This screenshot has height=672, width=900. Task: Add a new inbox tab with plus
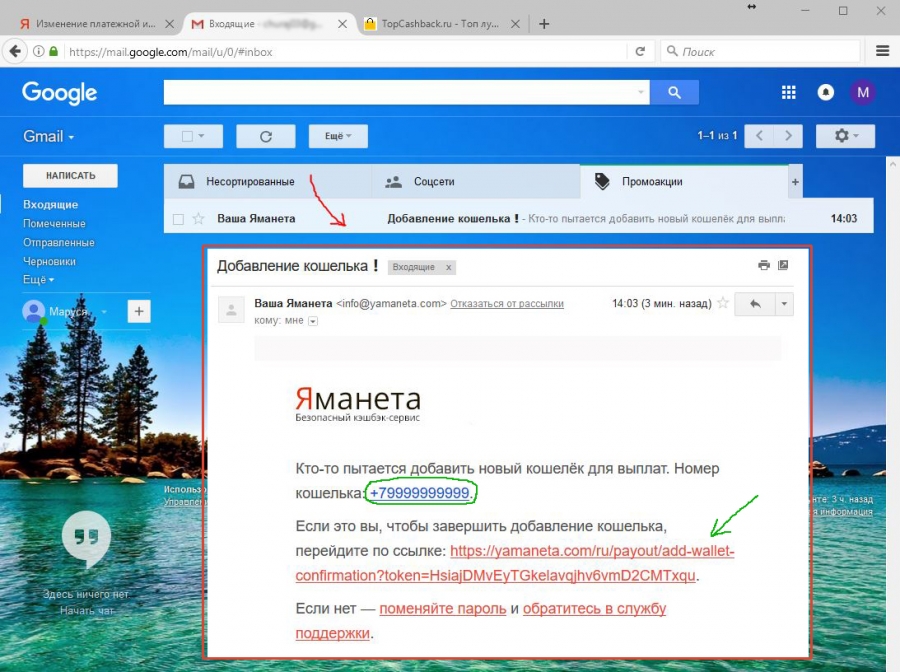click(x=795, y=182)
